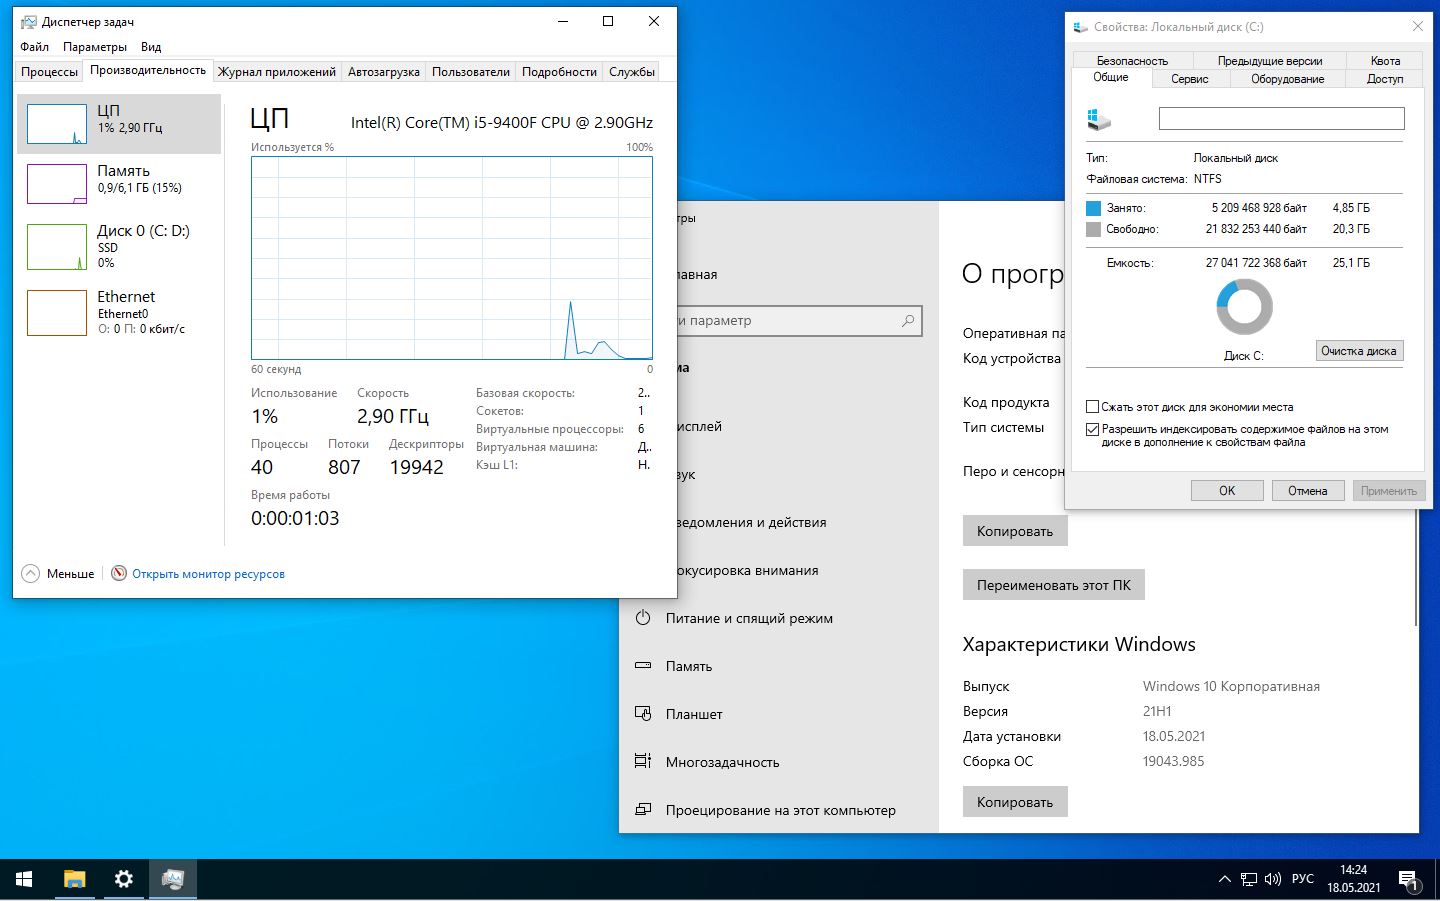Viewport: 1440px width, 901px height.
Task: Click Отмена in disk properties
Action: coord(1308,491)
